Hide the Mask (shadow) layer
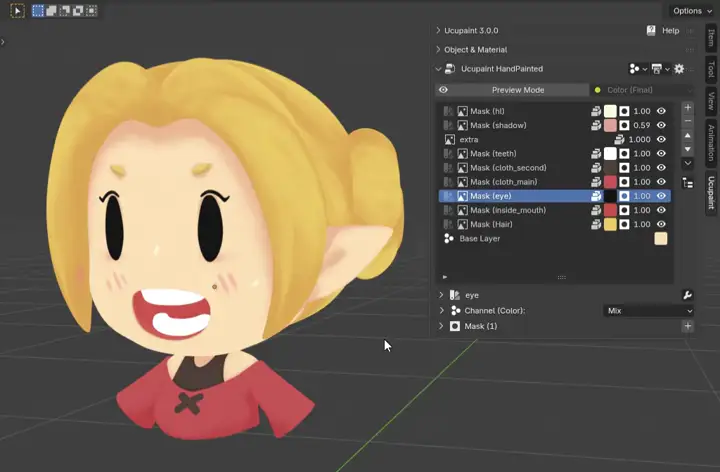 point(661,125)
